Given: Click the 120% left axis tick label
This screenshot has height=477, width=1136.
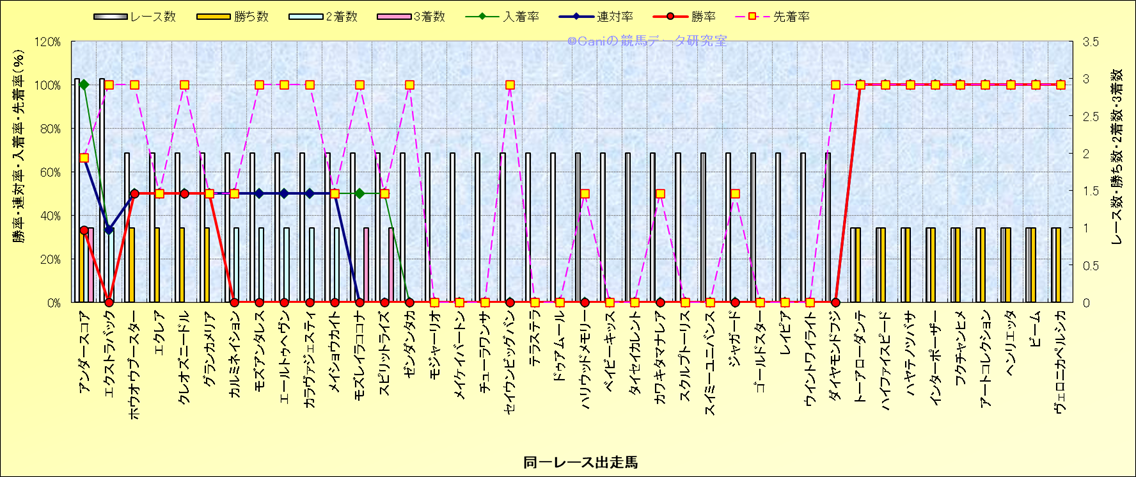Looking at the screenshot, I should point(46,42).
